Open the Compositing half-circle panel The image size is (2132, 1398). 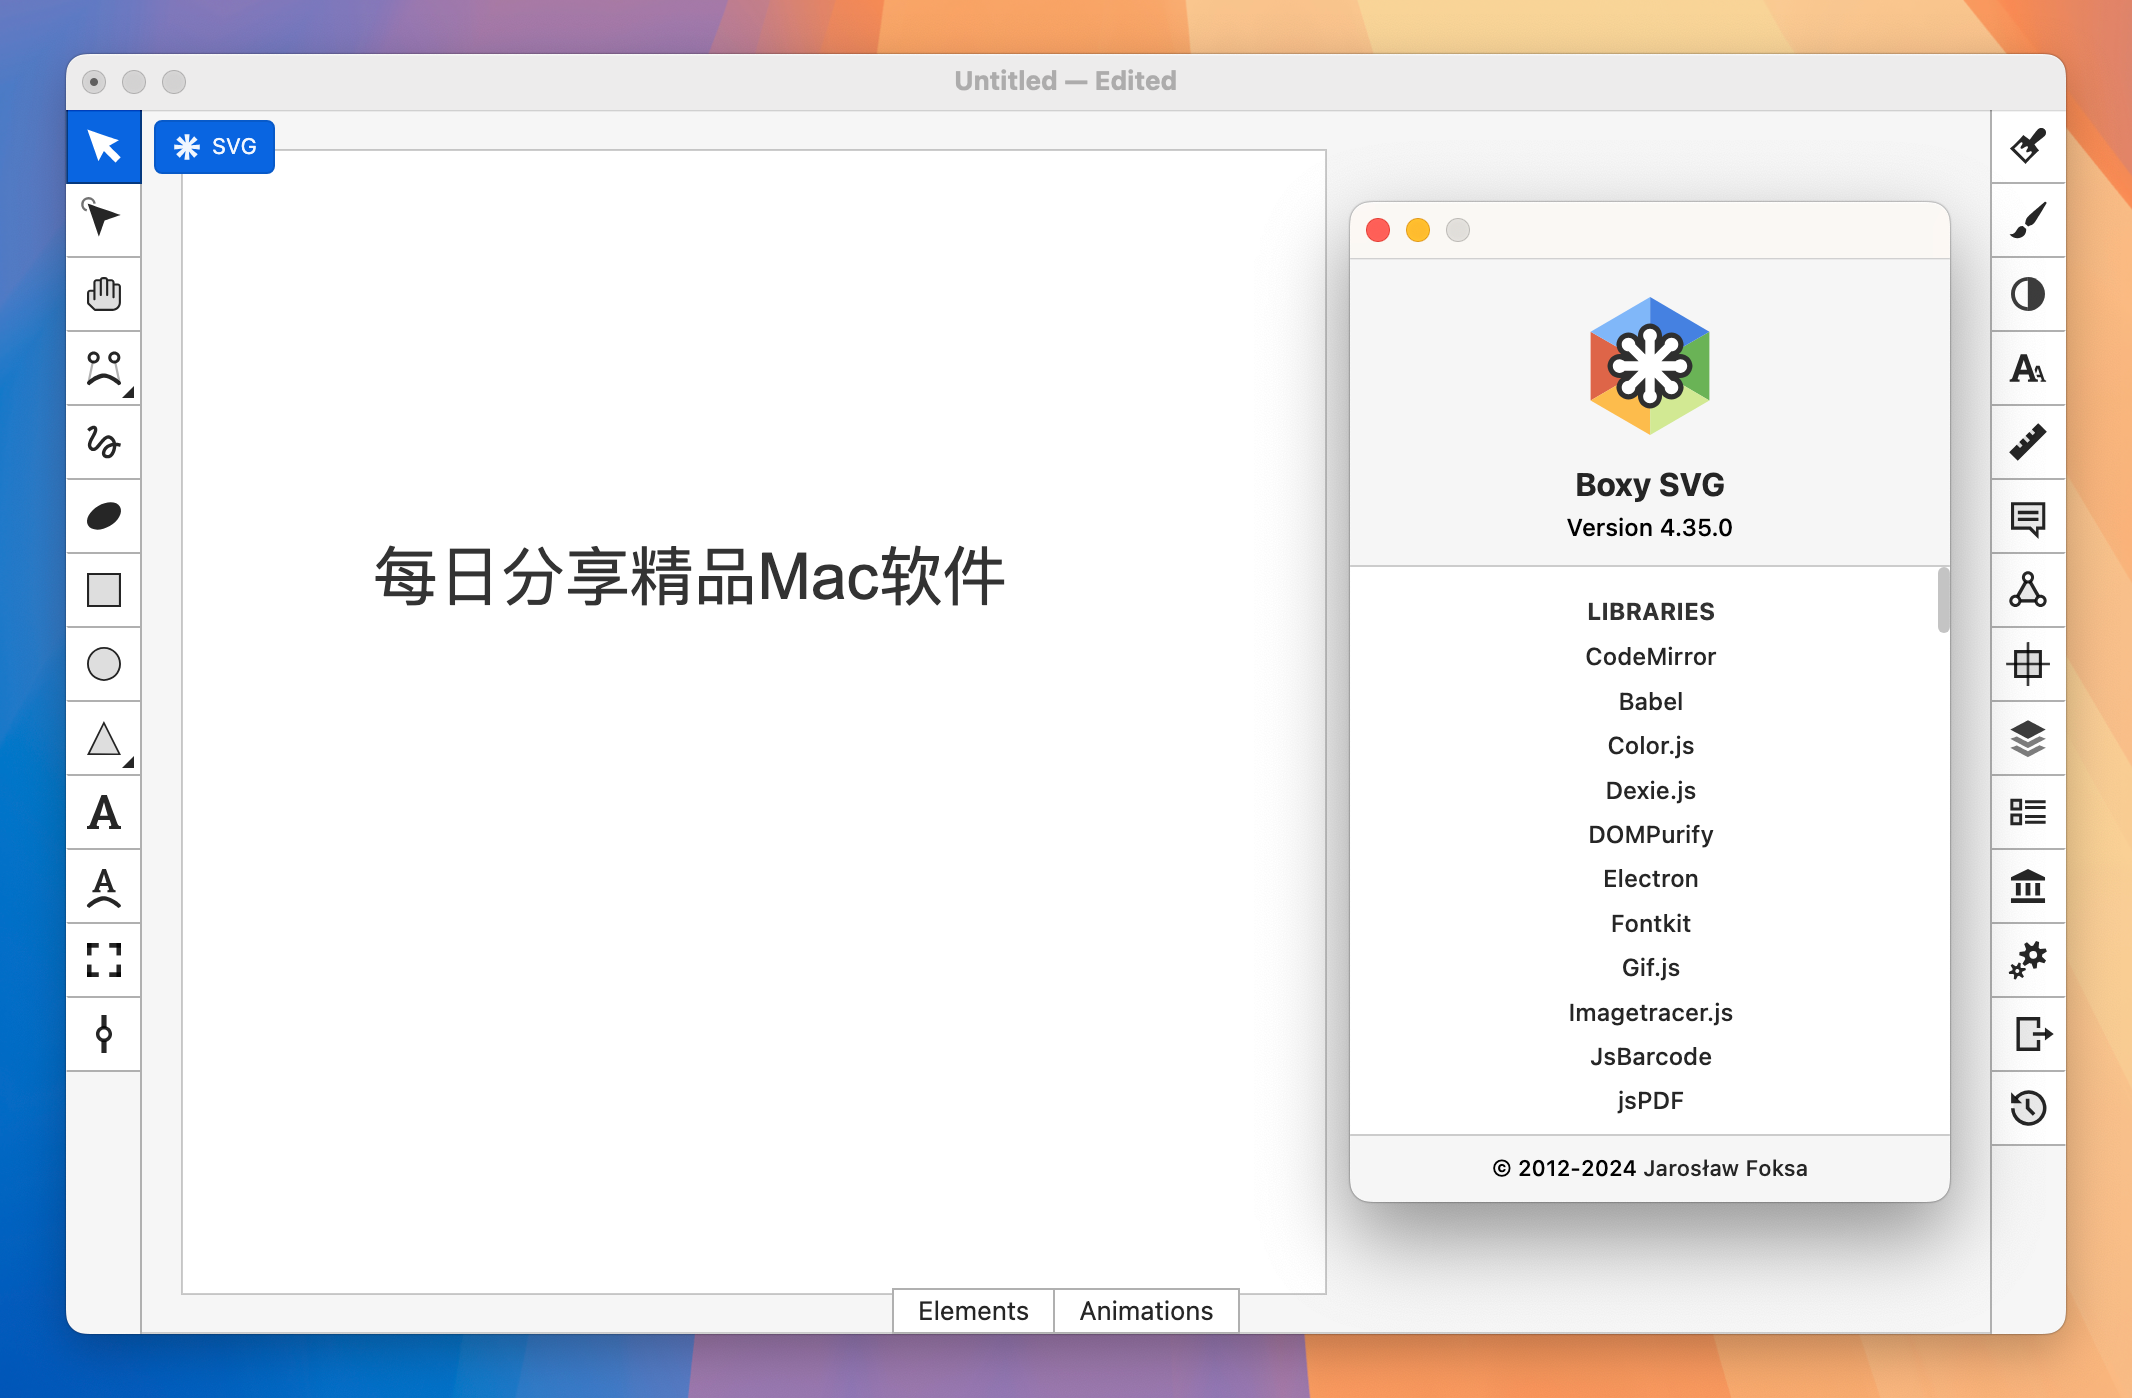pos(2028,294)
